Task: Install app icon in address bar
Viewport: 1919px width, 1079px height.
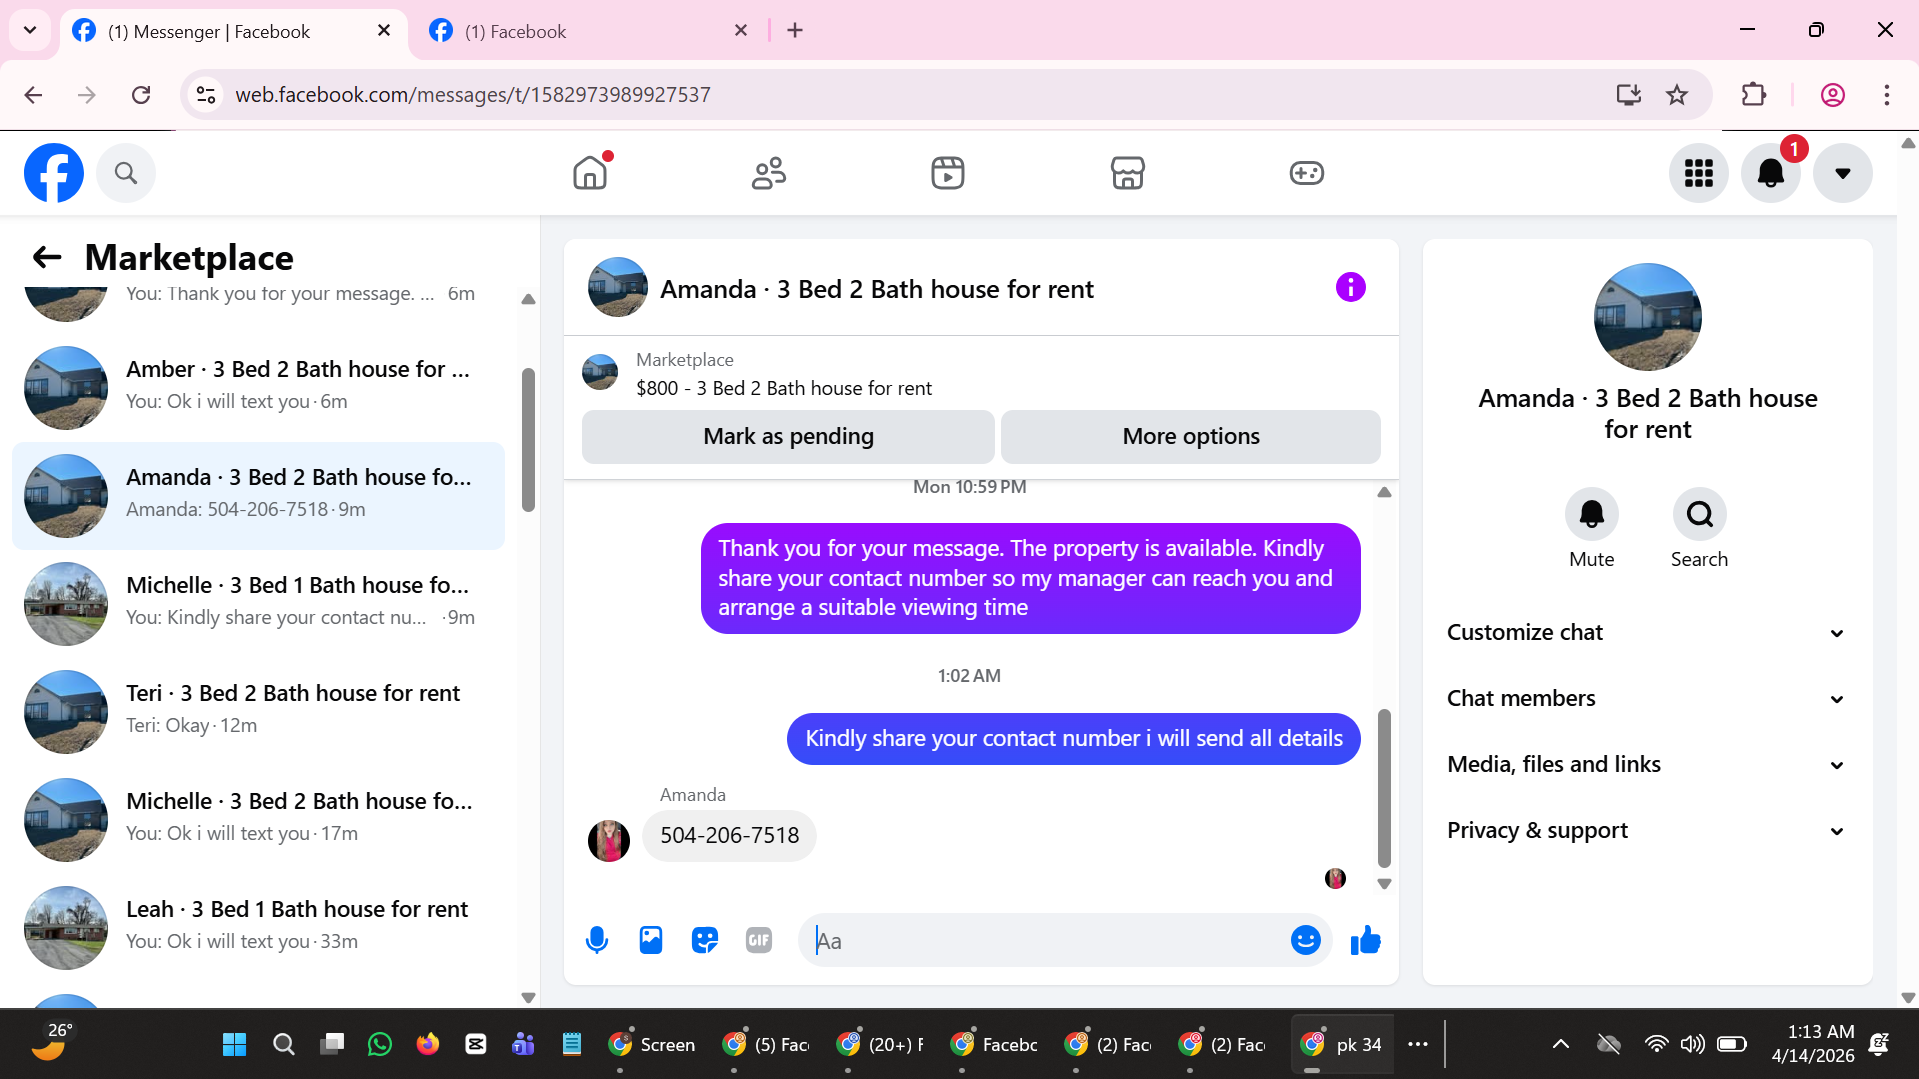Action: tap(1628, 95)
